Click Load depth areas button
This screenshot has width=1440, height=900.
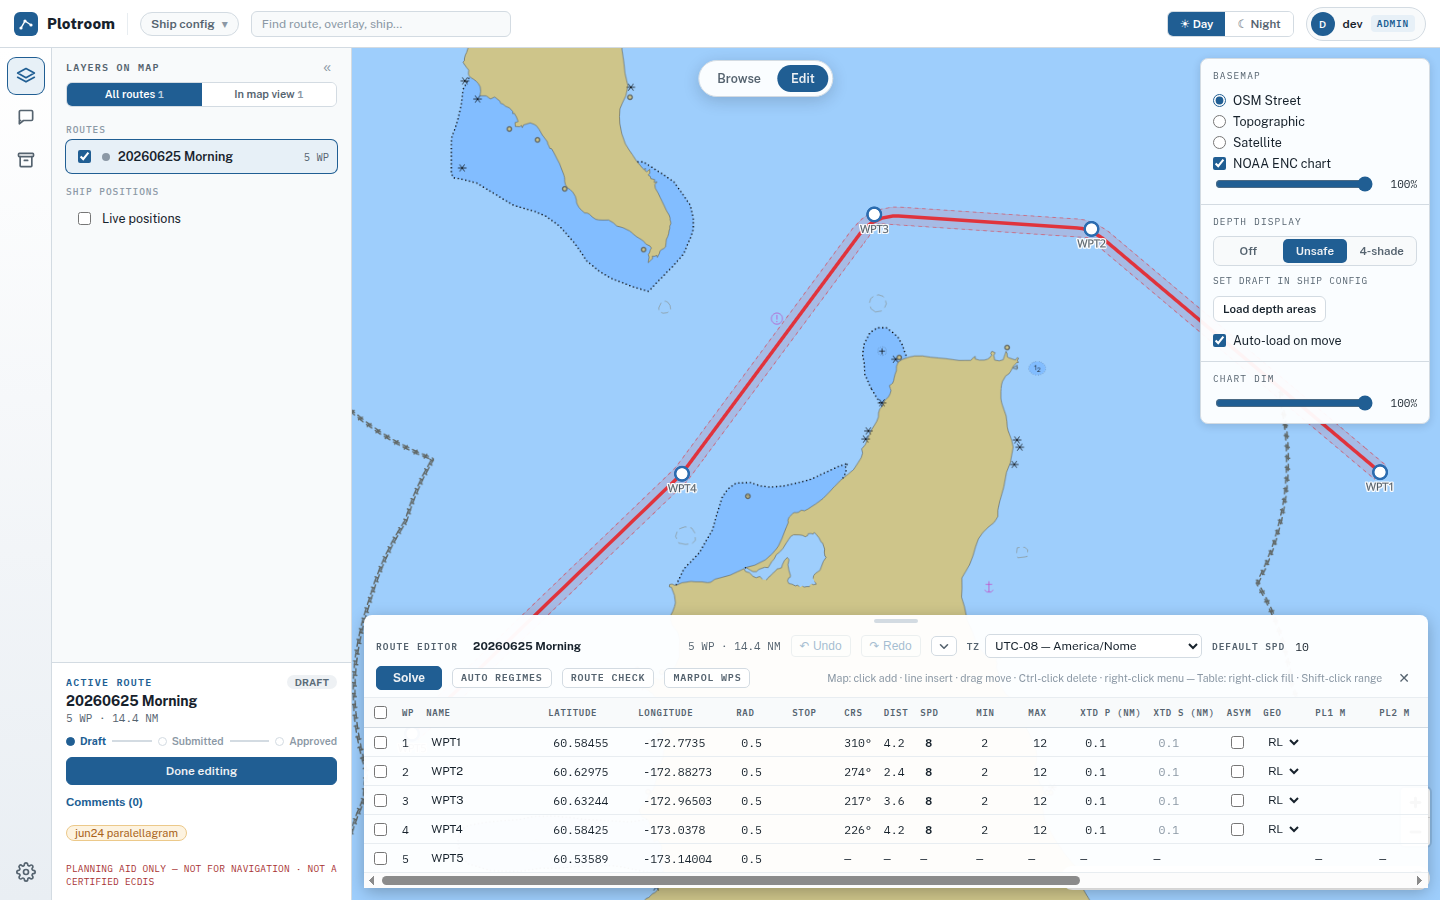1269,309
